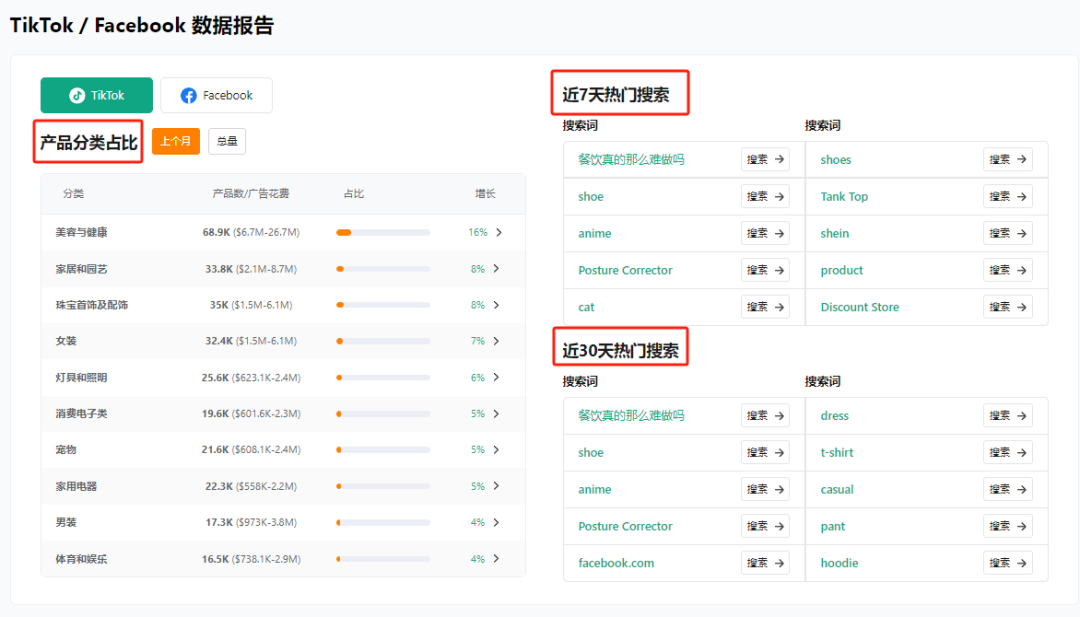Expand the 灯具和照明 row chevron
The width and height of the screenshot is (1080, 617).
pos(497,377)
